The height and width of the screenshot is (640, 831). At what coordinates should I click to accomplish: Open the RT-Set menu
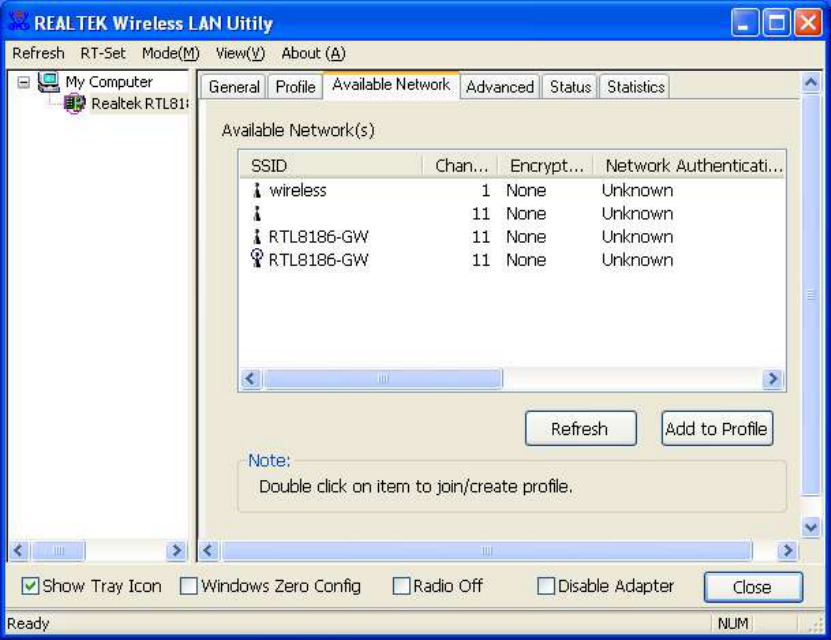tap(103, 53)
